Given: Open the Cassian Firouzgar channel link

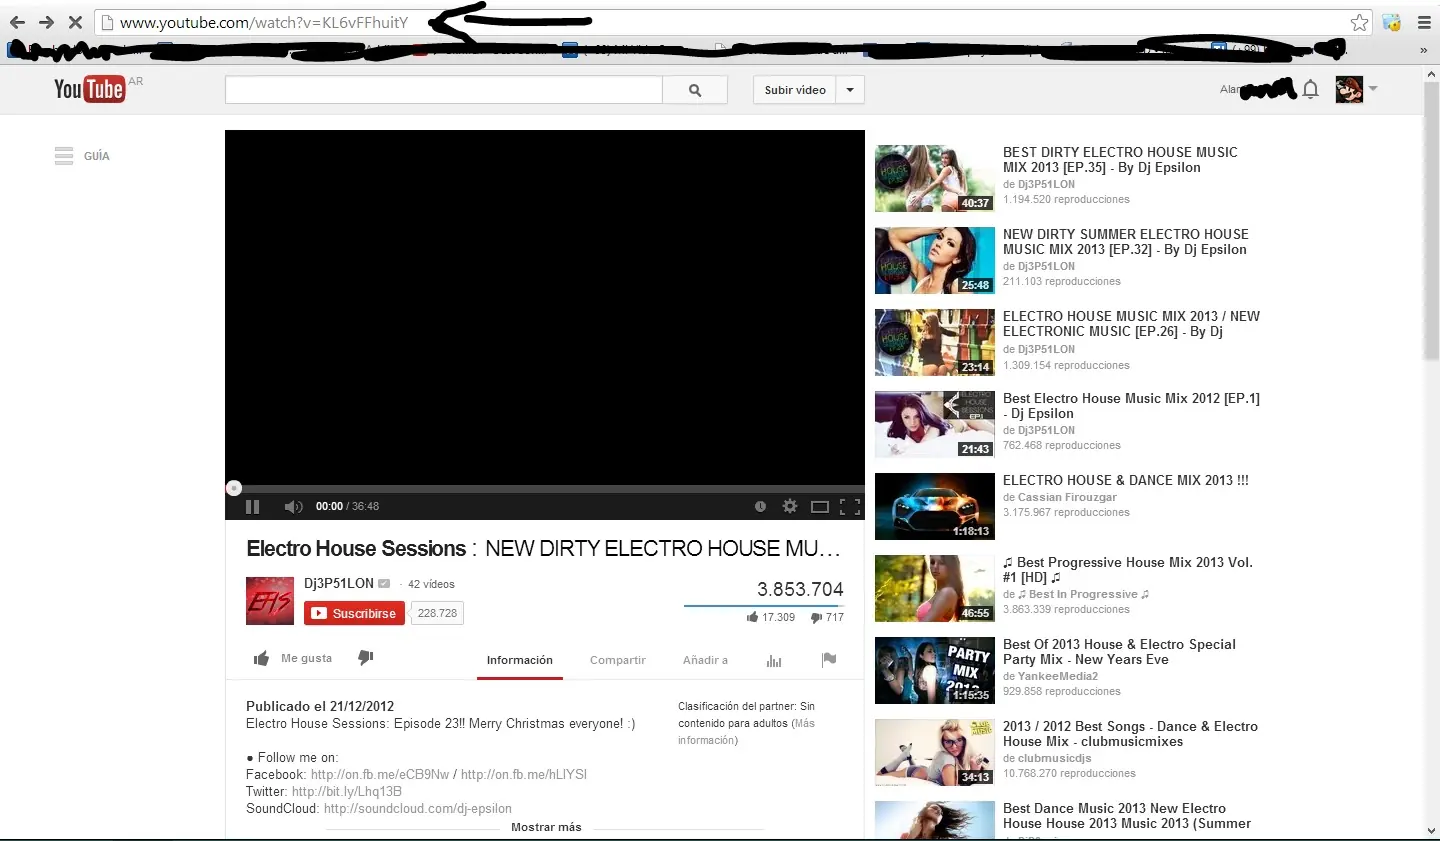Looking at the screenshot, I should pos(1067,497).
